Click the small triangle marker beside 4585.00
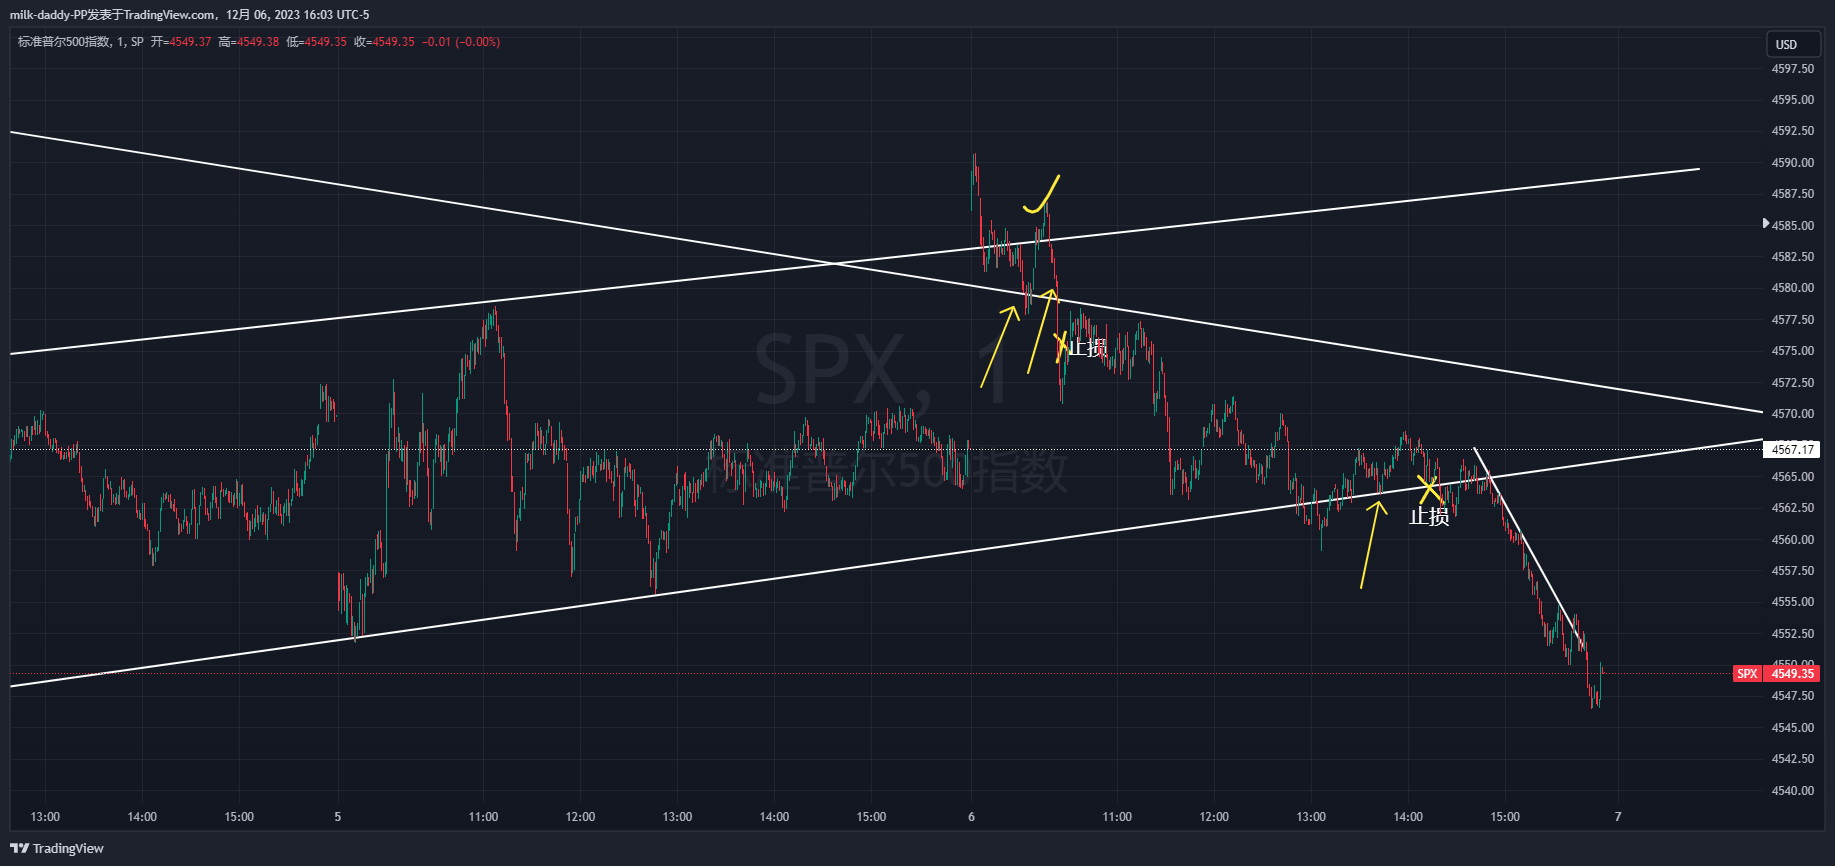This screenshot has height=866, width=1835. [x=1765, y=224]
